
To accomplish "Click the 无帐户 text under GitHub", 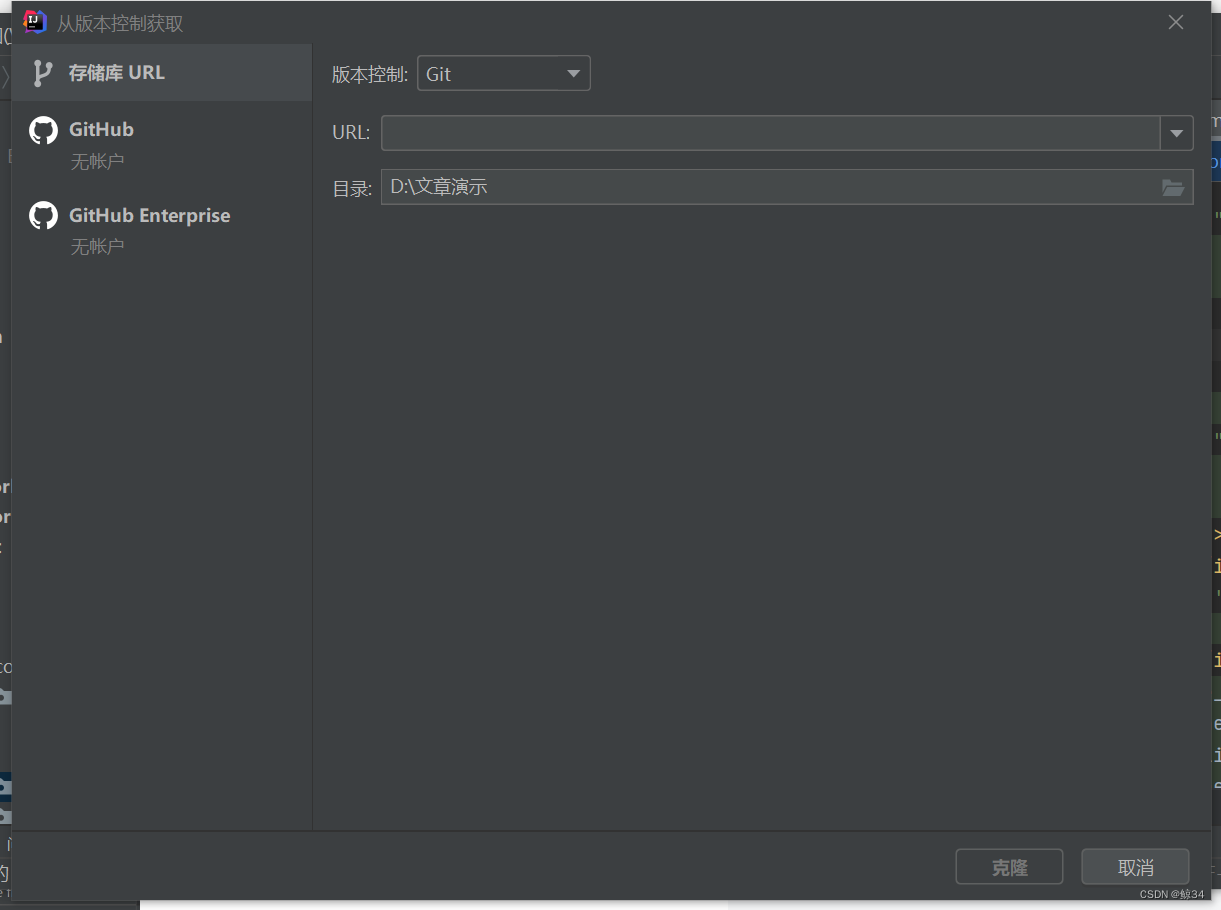I will click(x=97, y=161).
